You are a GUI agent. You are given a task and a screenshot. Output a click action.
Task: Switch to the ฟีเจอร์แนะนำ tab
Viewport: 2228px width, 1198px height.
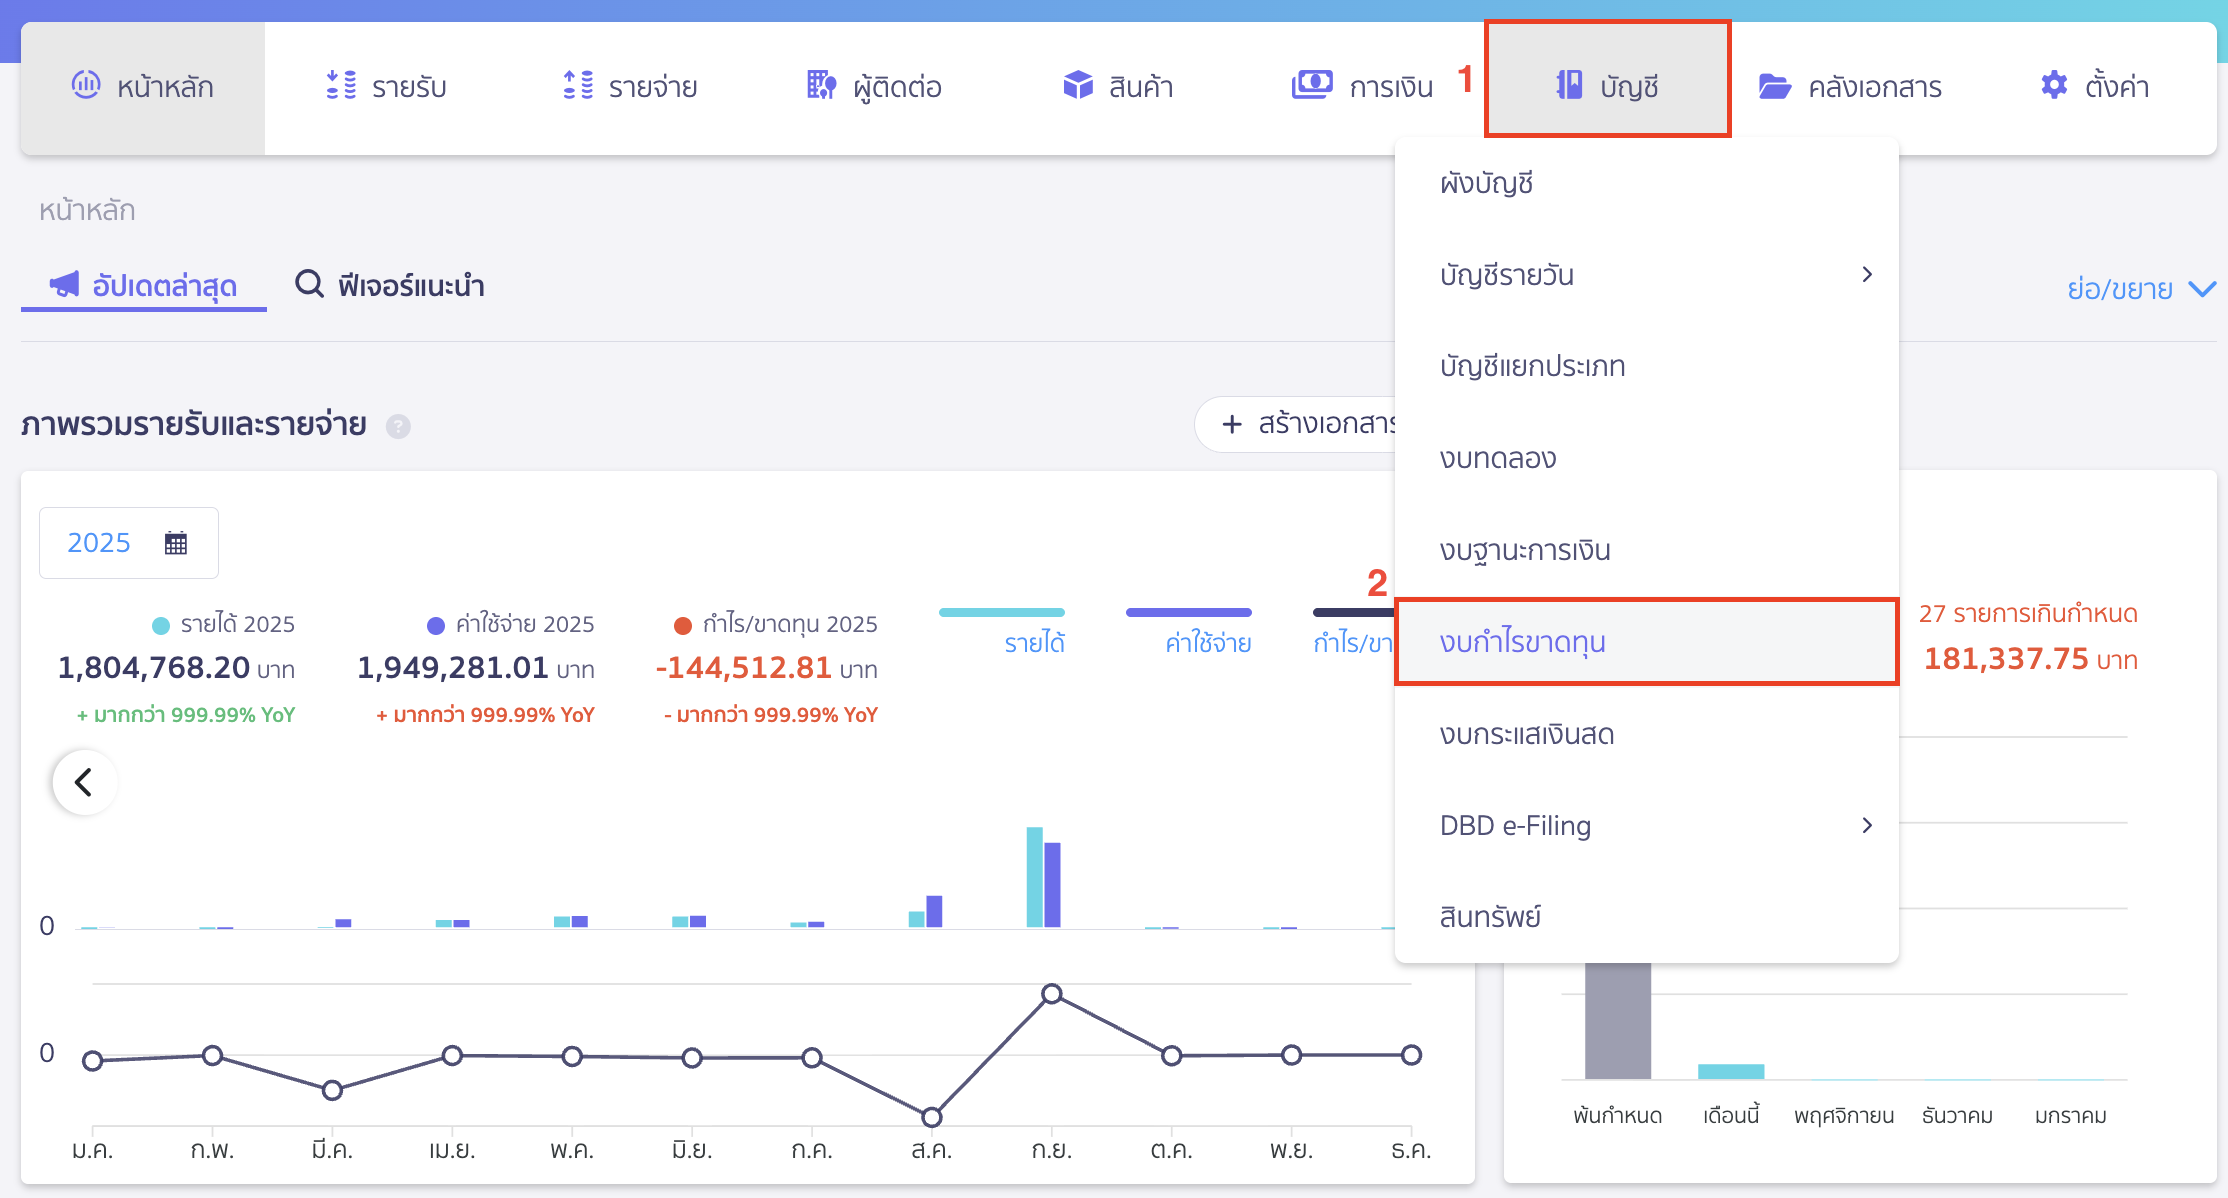pos(390,286)
